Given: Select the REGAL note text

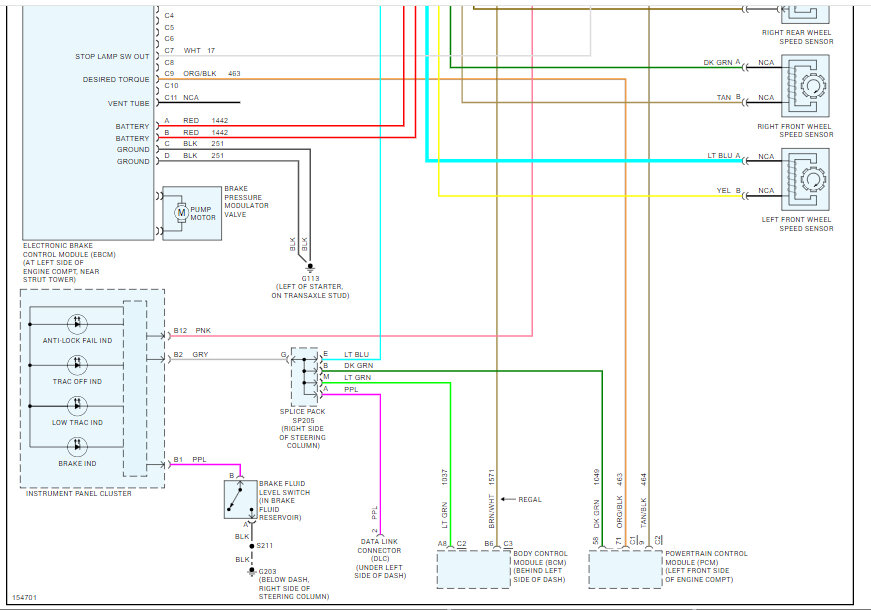Looking at the screenshot, I should [530, 499].
